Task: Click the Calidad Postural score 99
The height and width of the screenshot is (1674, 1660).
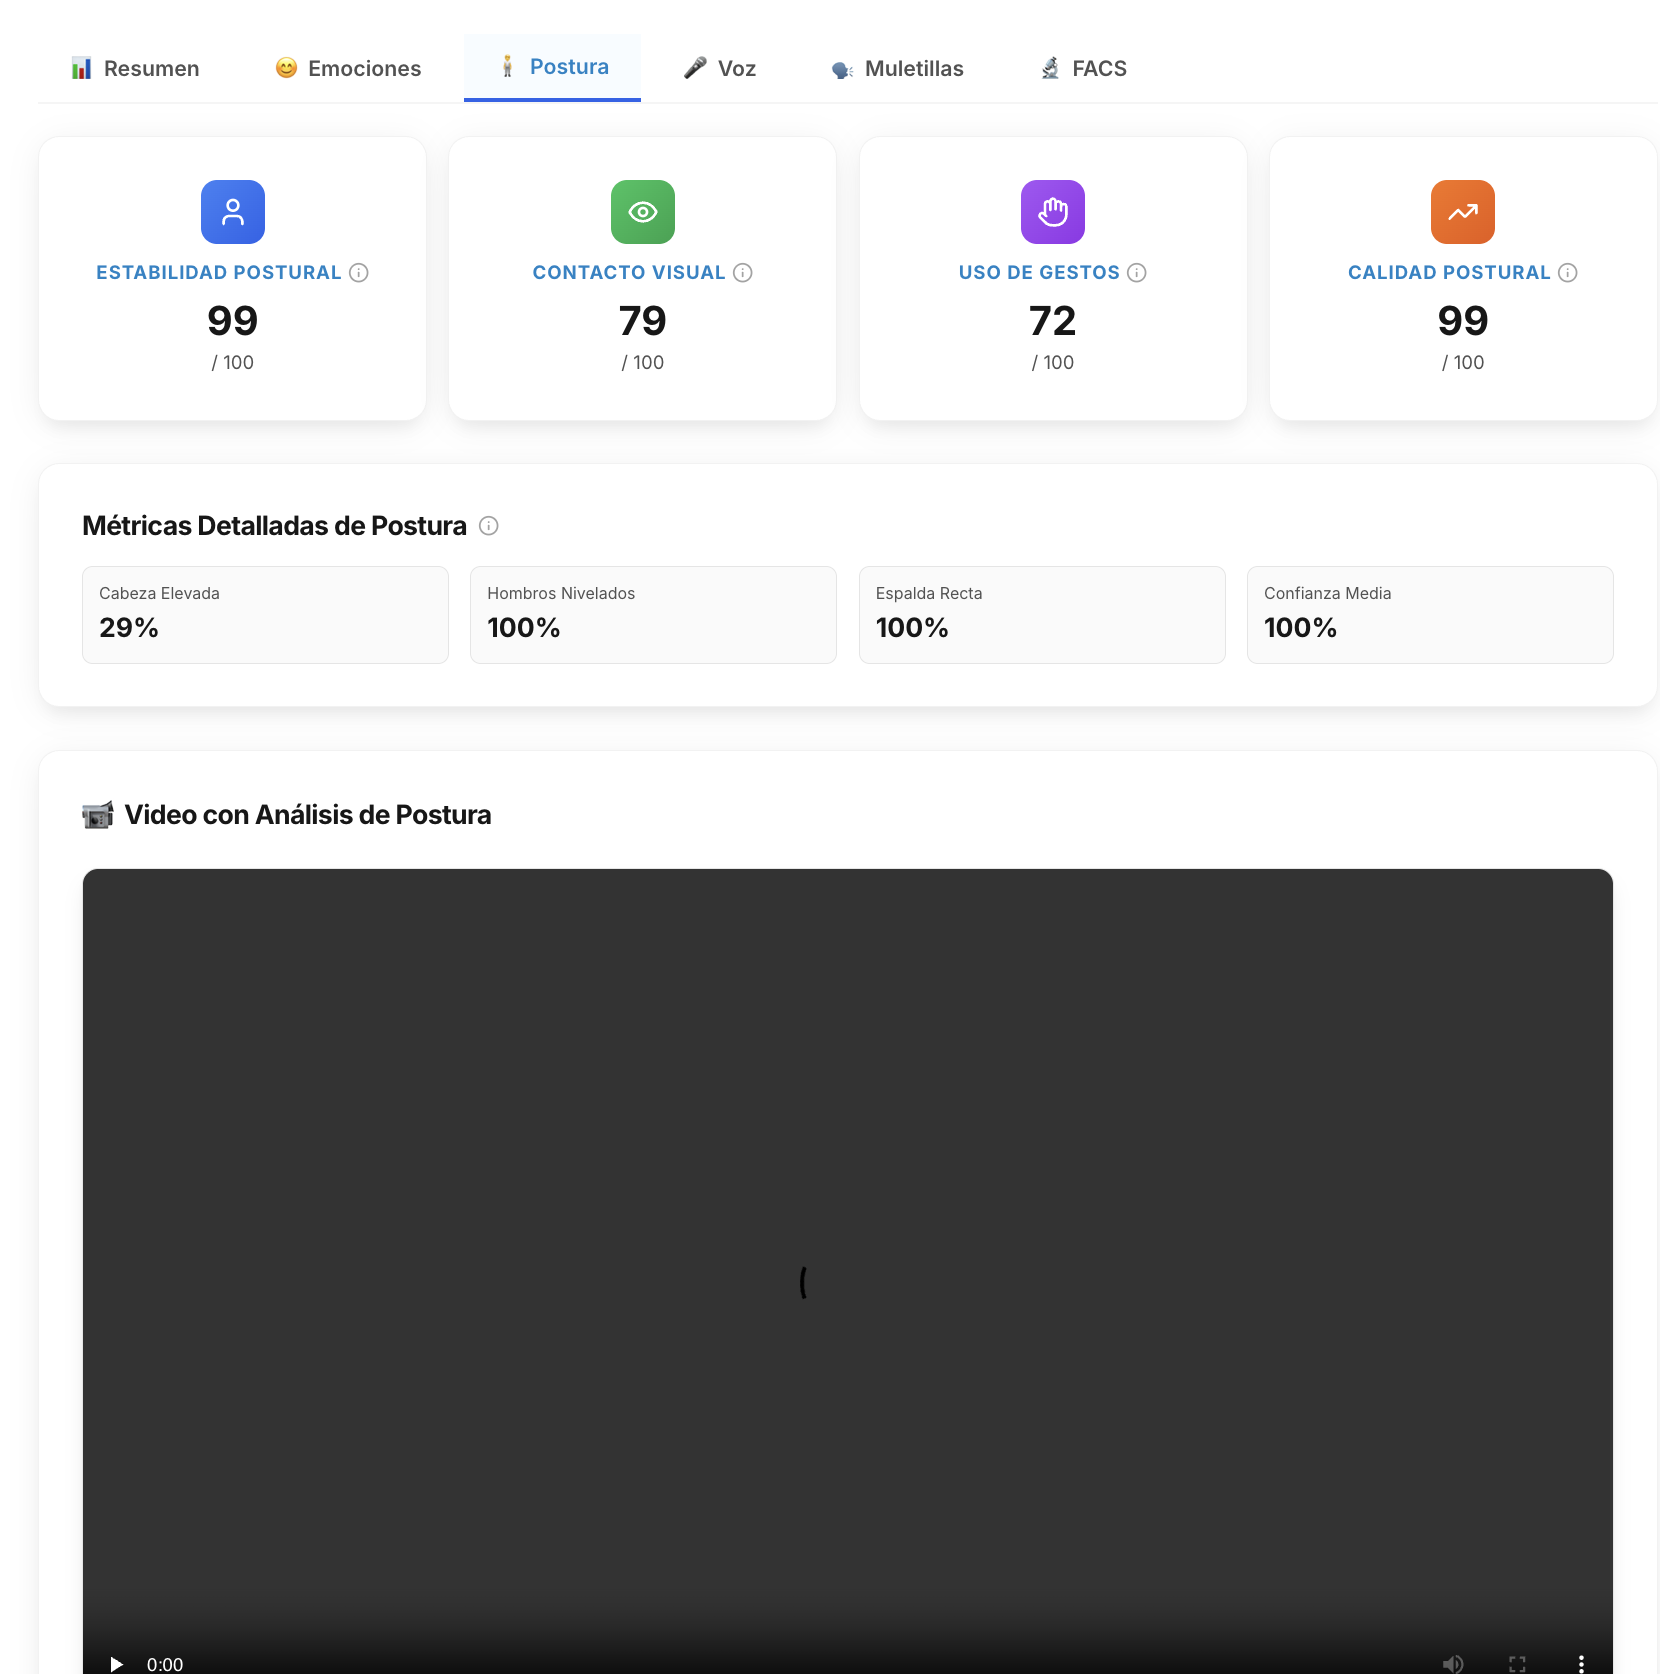Action: pos(1463,321)
